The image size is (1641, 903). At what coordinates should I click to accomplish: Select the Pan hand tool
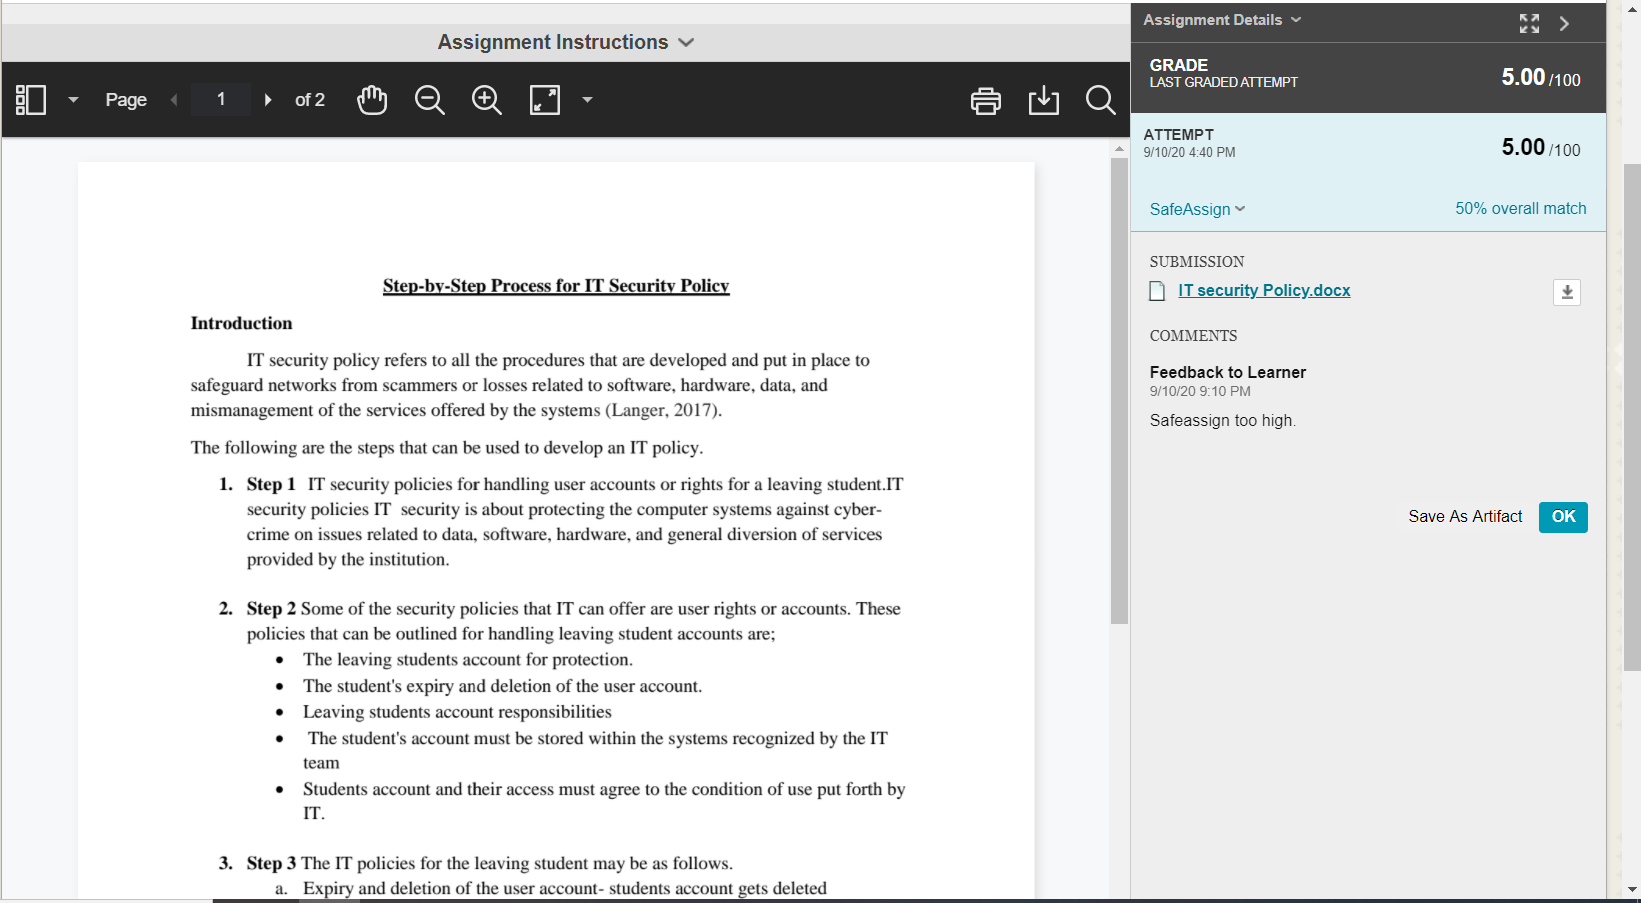click(x=372, y=100)
